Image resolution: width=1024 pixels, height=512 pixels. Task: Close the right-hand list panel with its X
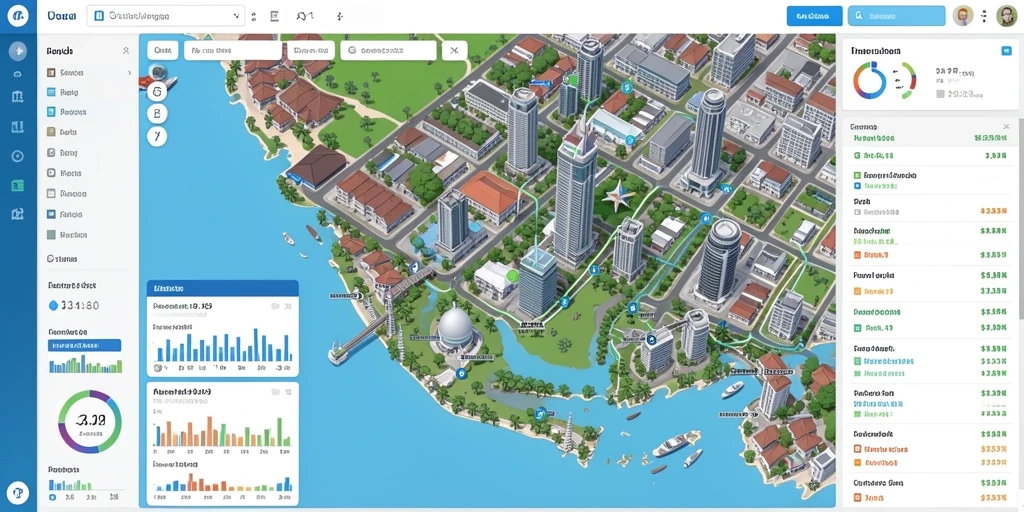(x=1006, y=127)
